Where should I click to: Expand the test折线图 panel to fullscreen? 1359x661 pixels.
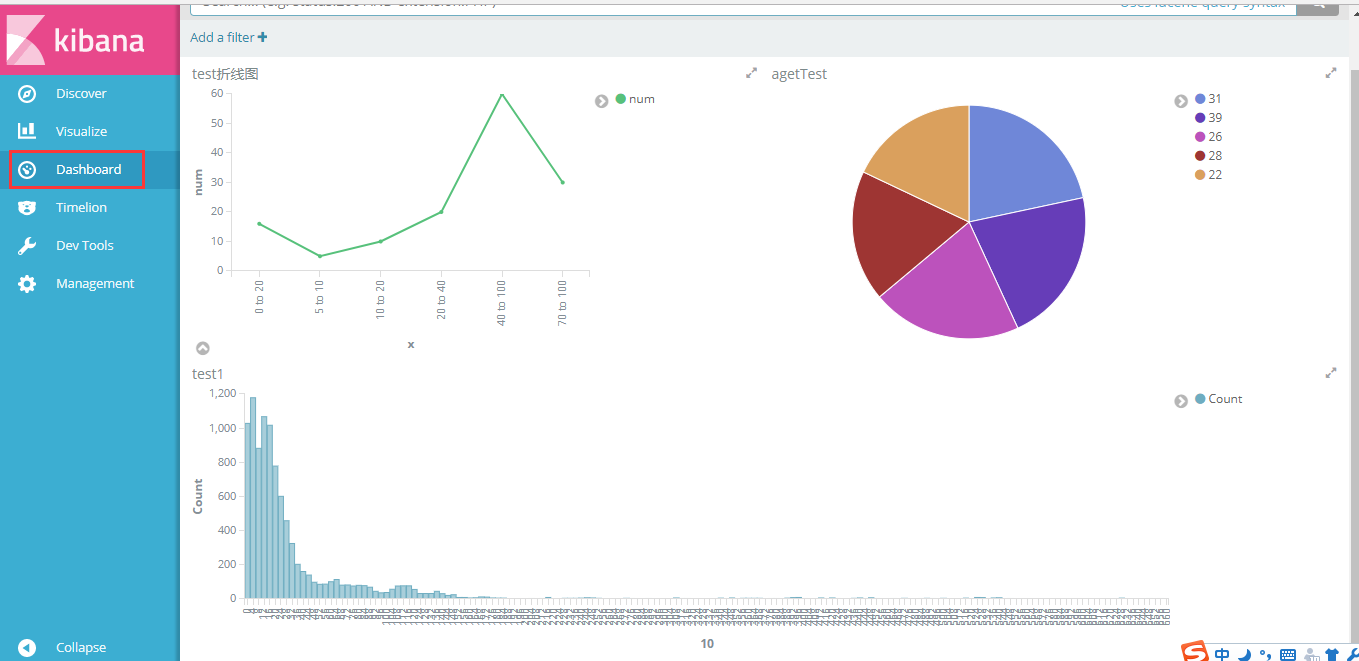751,73
